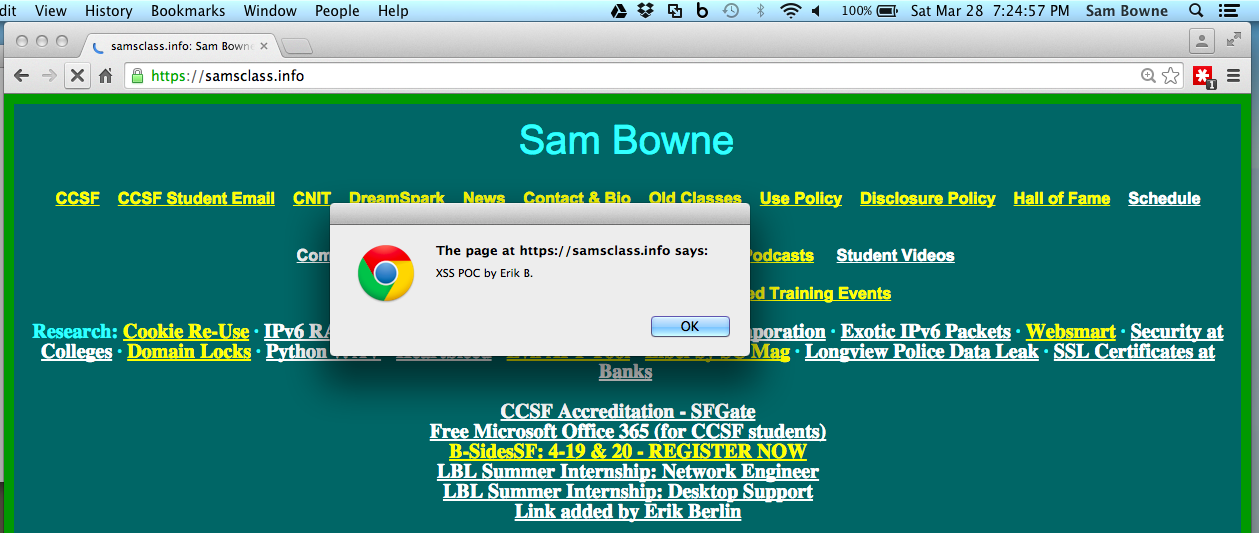Click the Chrome profile avatar button
1259x533 pixels.
pyautogui.click(x=1201, y=40)
